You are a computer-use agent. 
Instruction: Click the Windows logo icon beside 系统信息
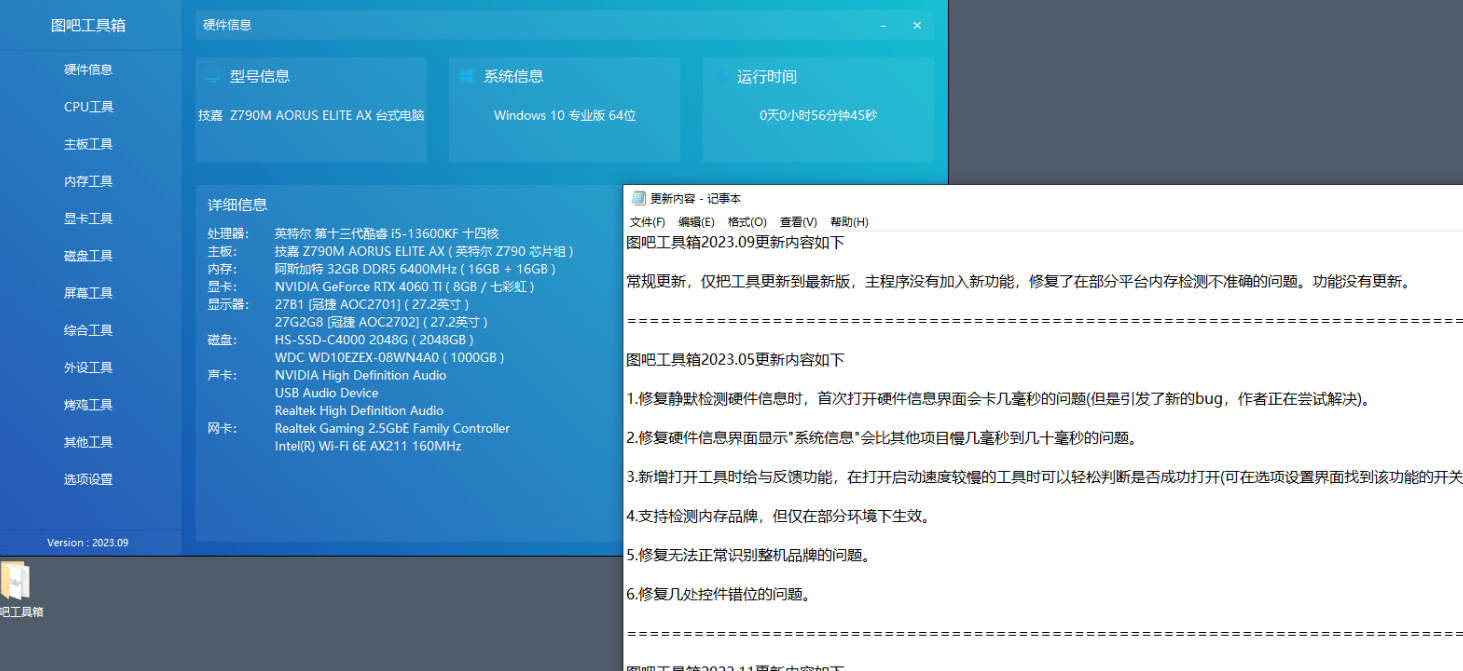click(466, 77)
